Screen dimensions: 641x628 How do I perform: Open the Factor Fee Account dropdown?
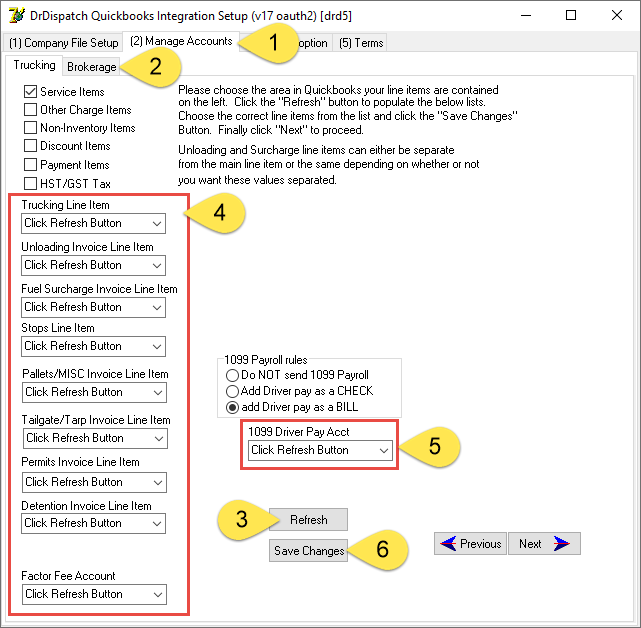coord(94,594)
